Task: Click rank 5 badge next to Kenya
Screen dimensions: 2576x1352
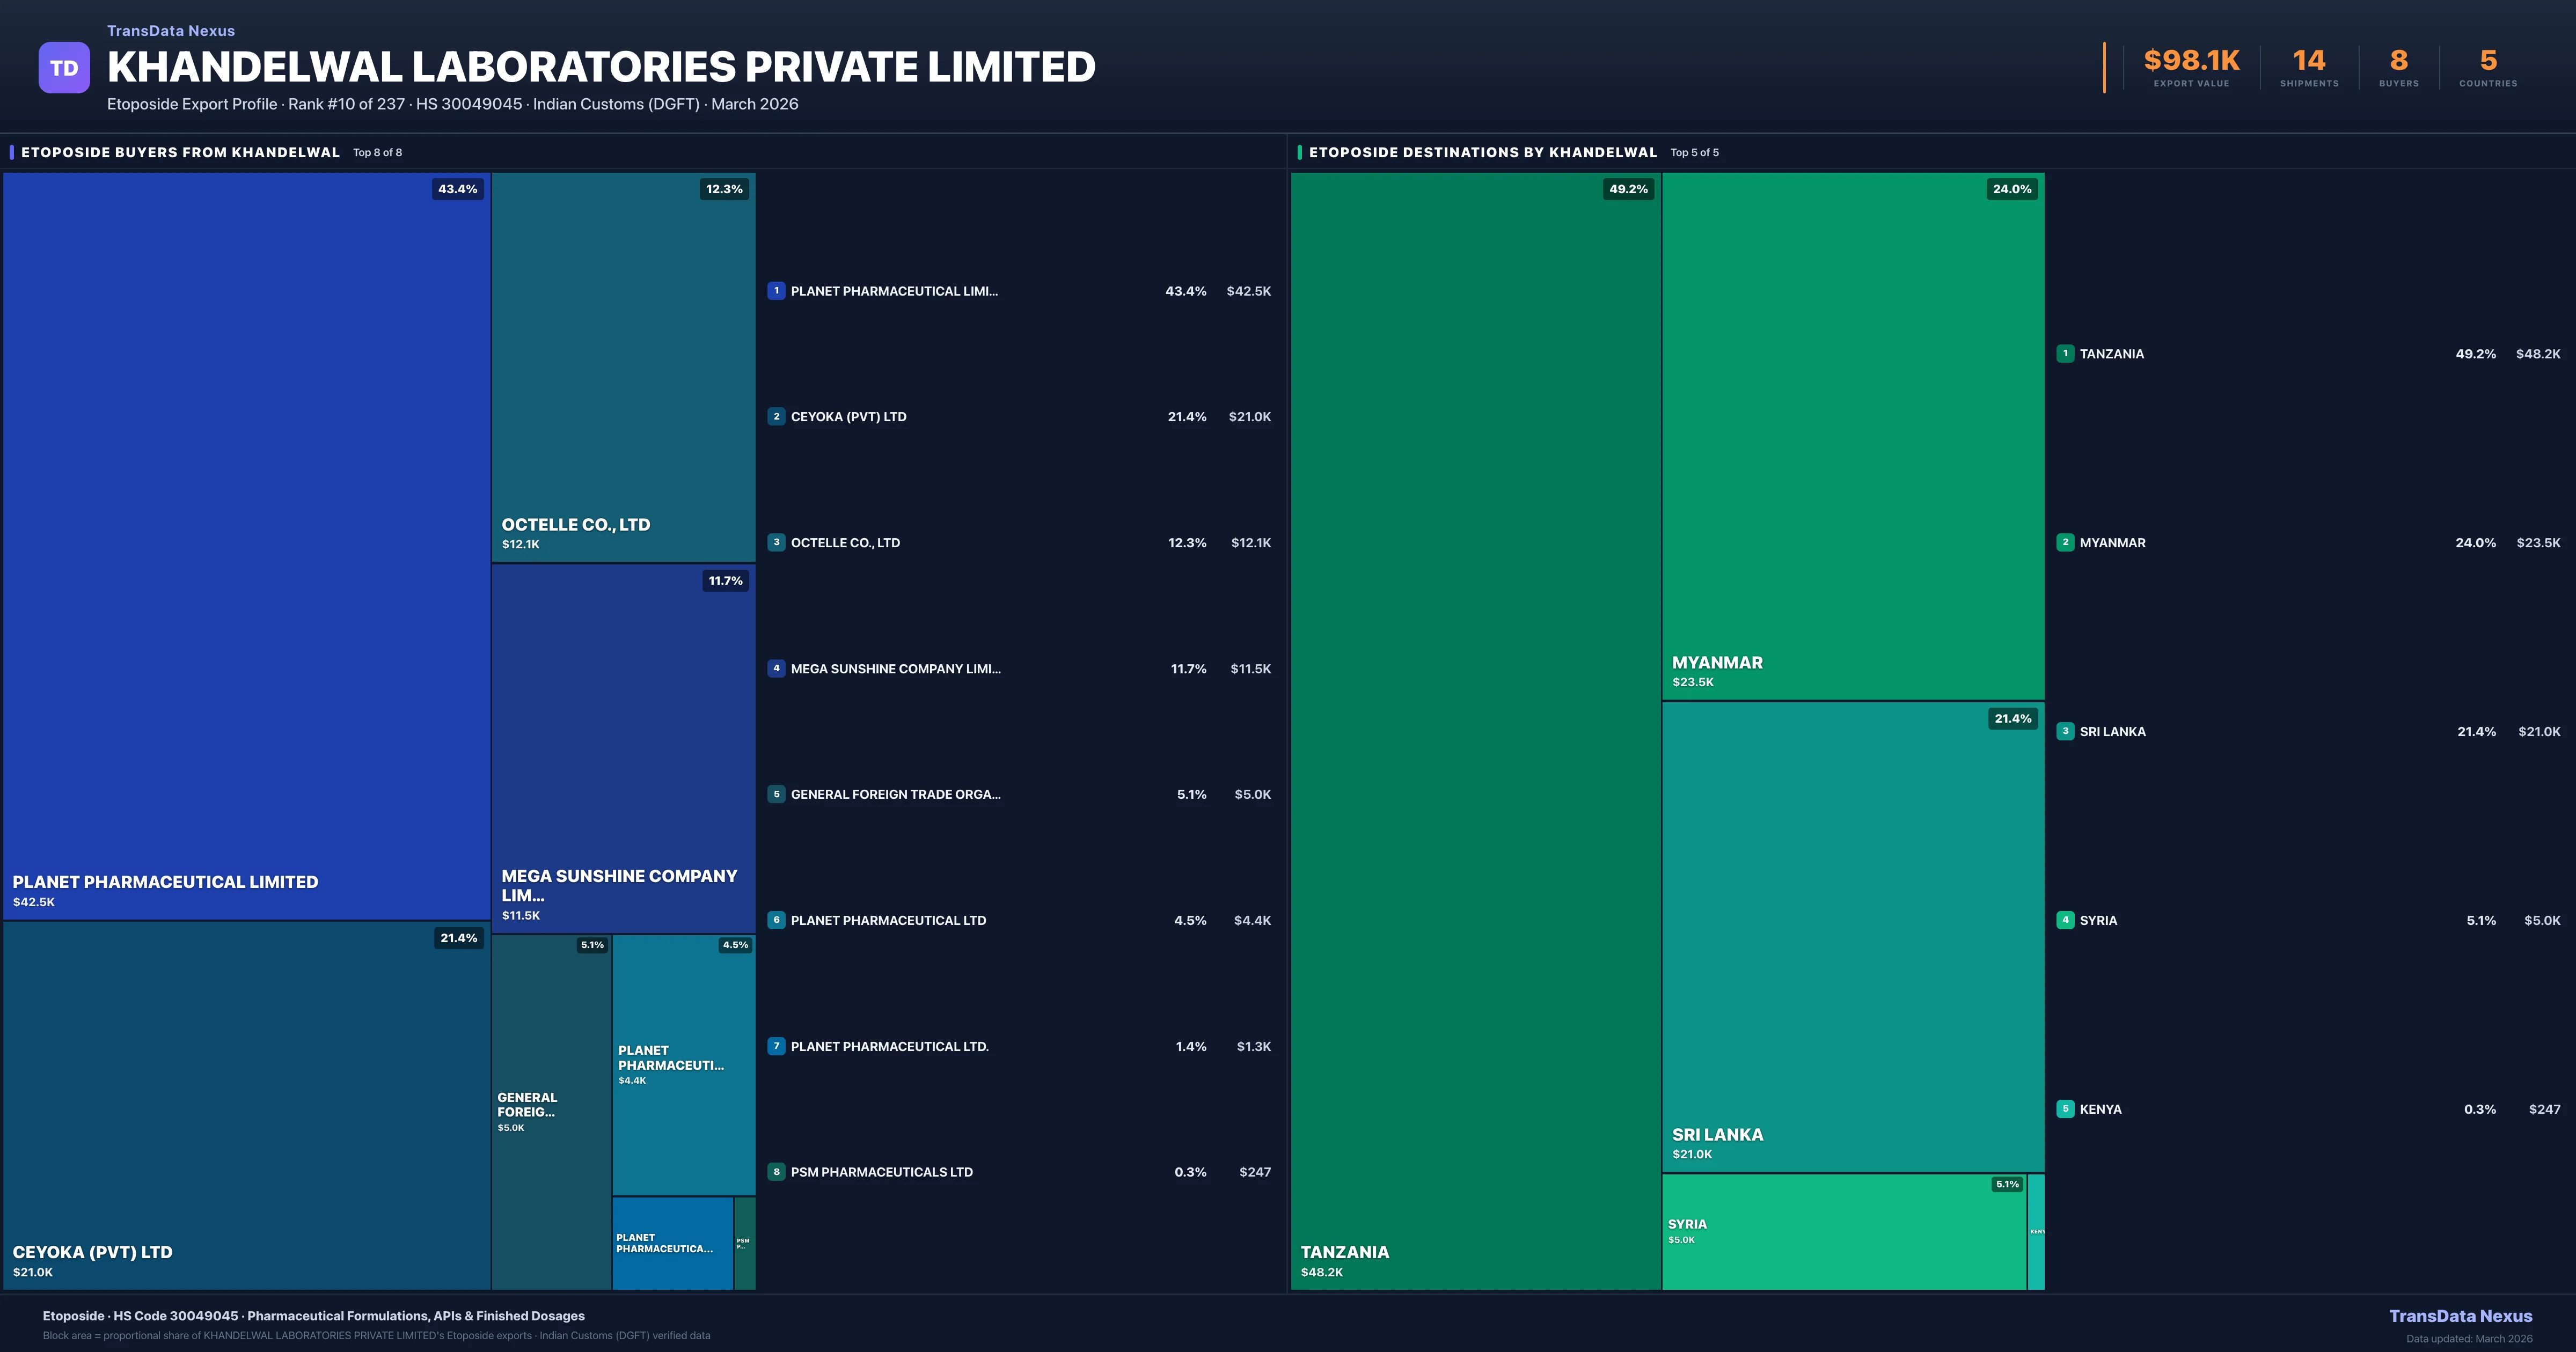Action: tap(2065, 1109)
